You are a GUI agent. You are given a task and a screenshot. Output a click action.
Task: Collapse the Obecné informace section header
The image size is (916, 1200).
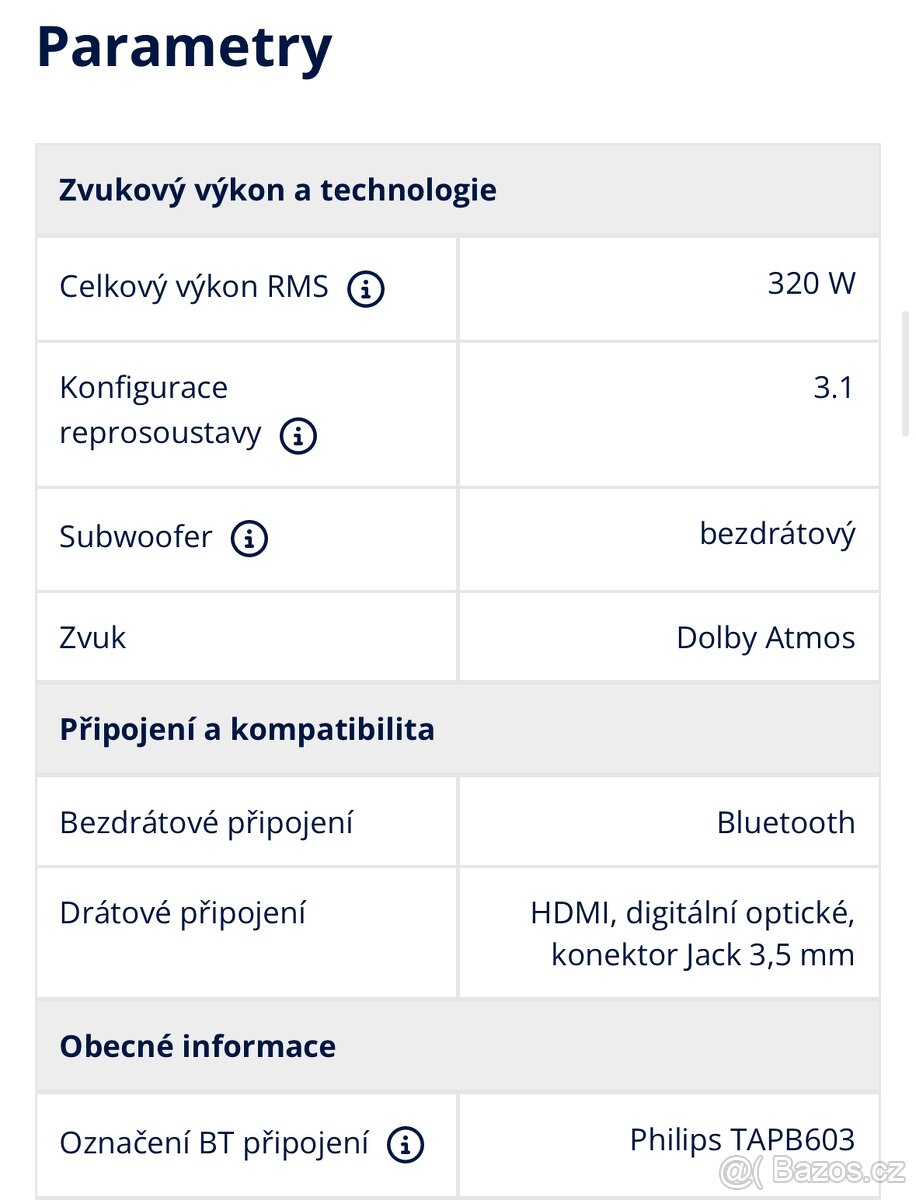coord(197,1046)
